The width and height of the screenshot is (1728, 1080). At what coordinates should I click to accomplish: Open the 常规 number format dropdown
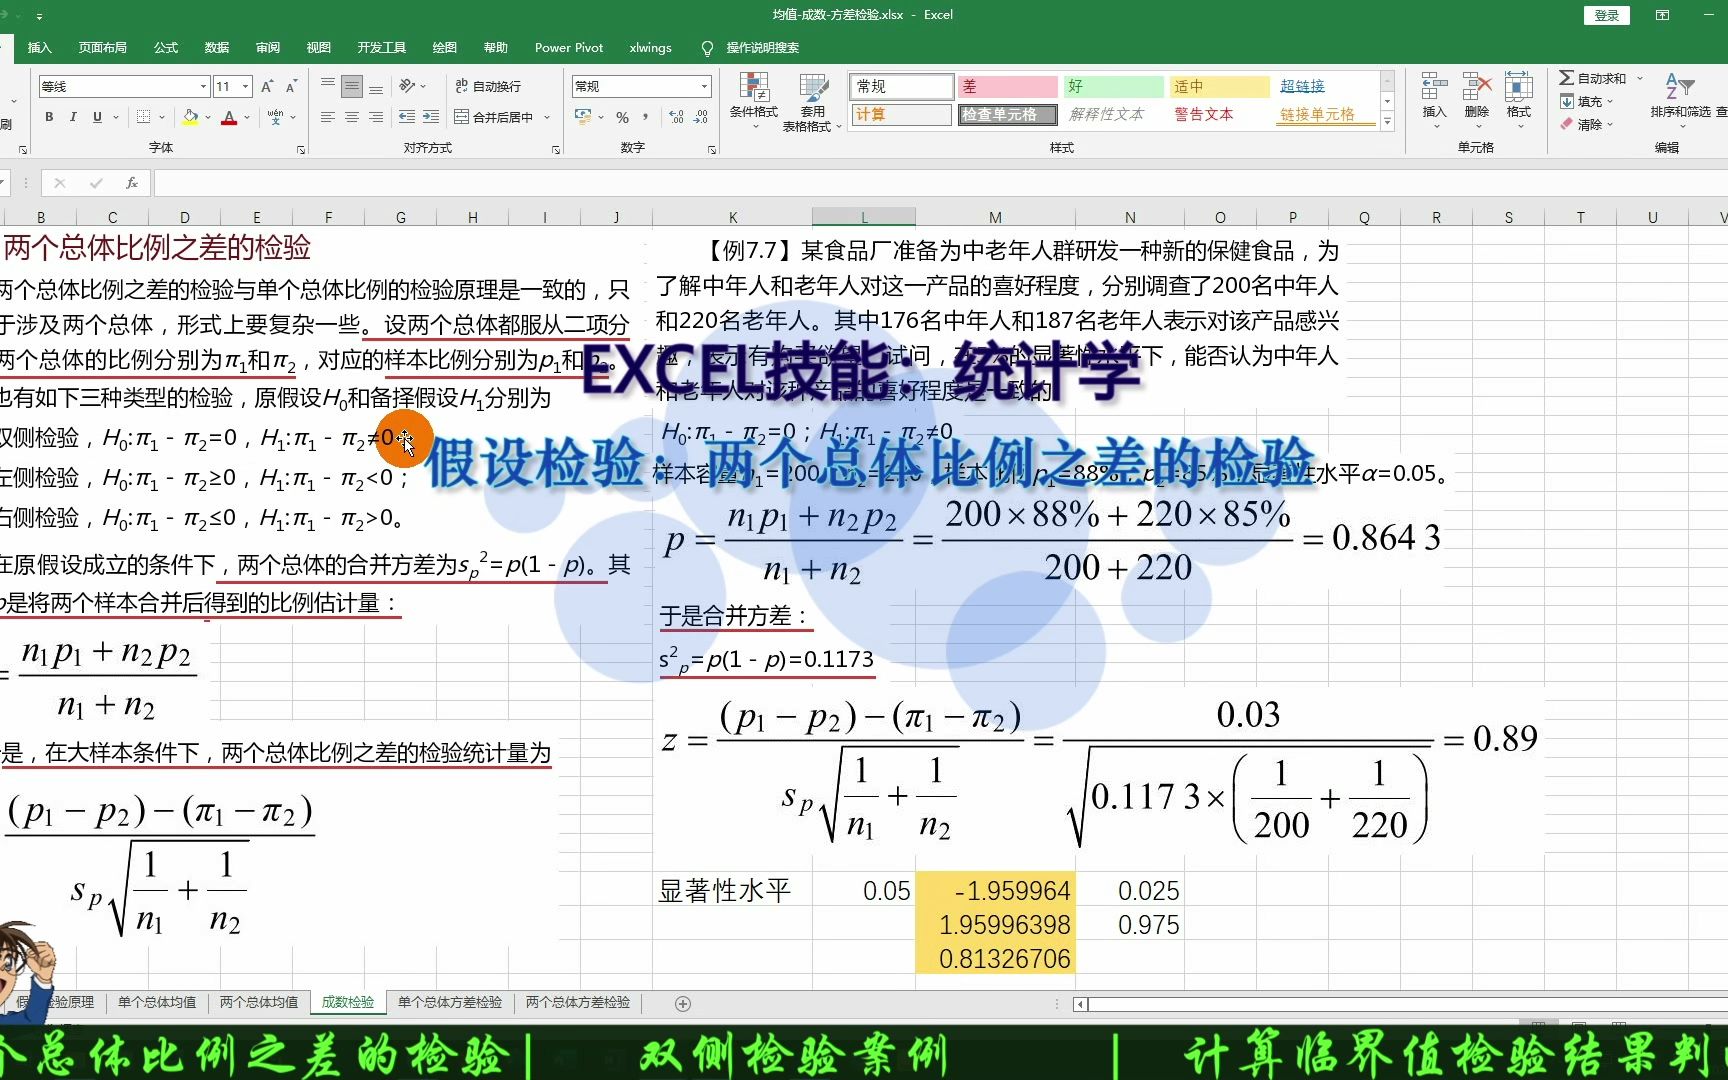(704, 86)
